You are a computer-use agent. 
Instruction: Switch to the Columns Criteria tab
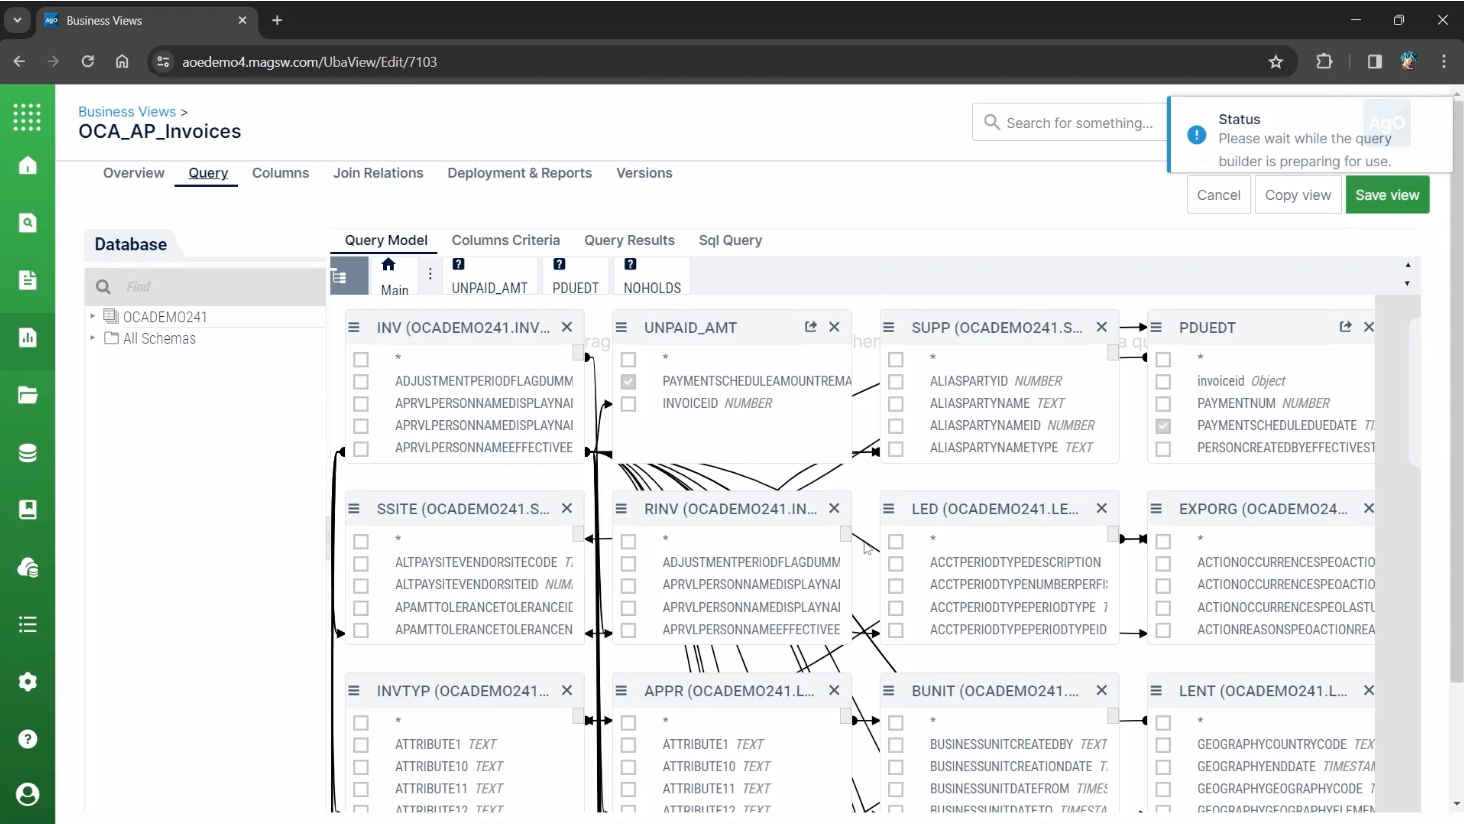click(x=505, y=240)
